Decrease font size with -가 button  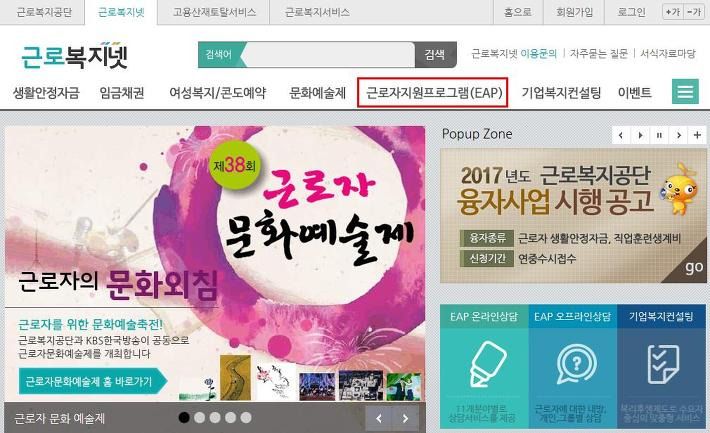pyautogui.click(x=694, y=12)
